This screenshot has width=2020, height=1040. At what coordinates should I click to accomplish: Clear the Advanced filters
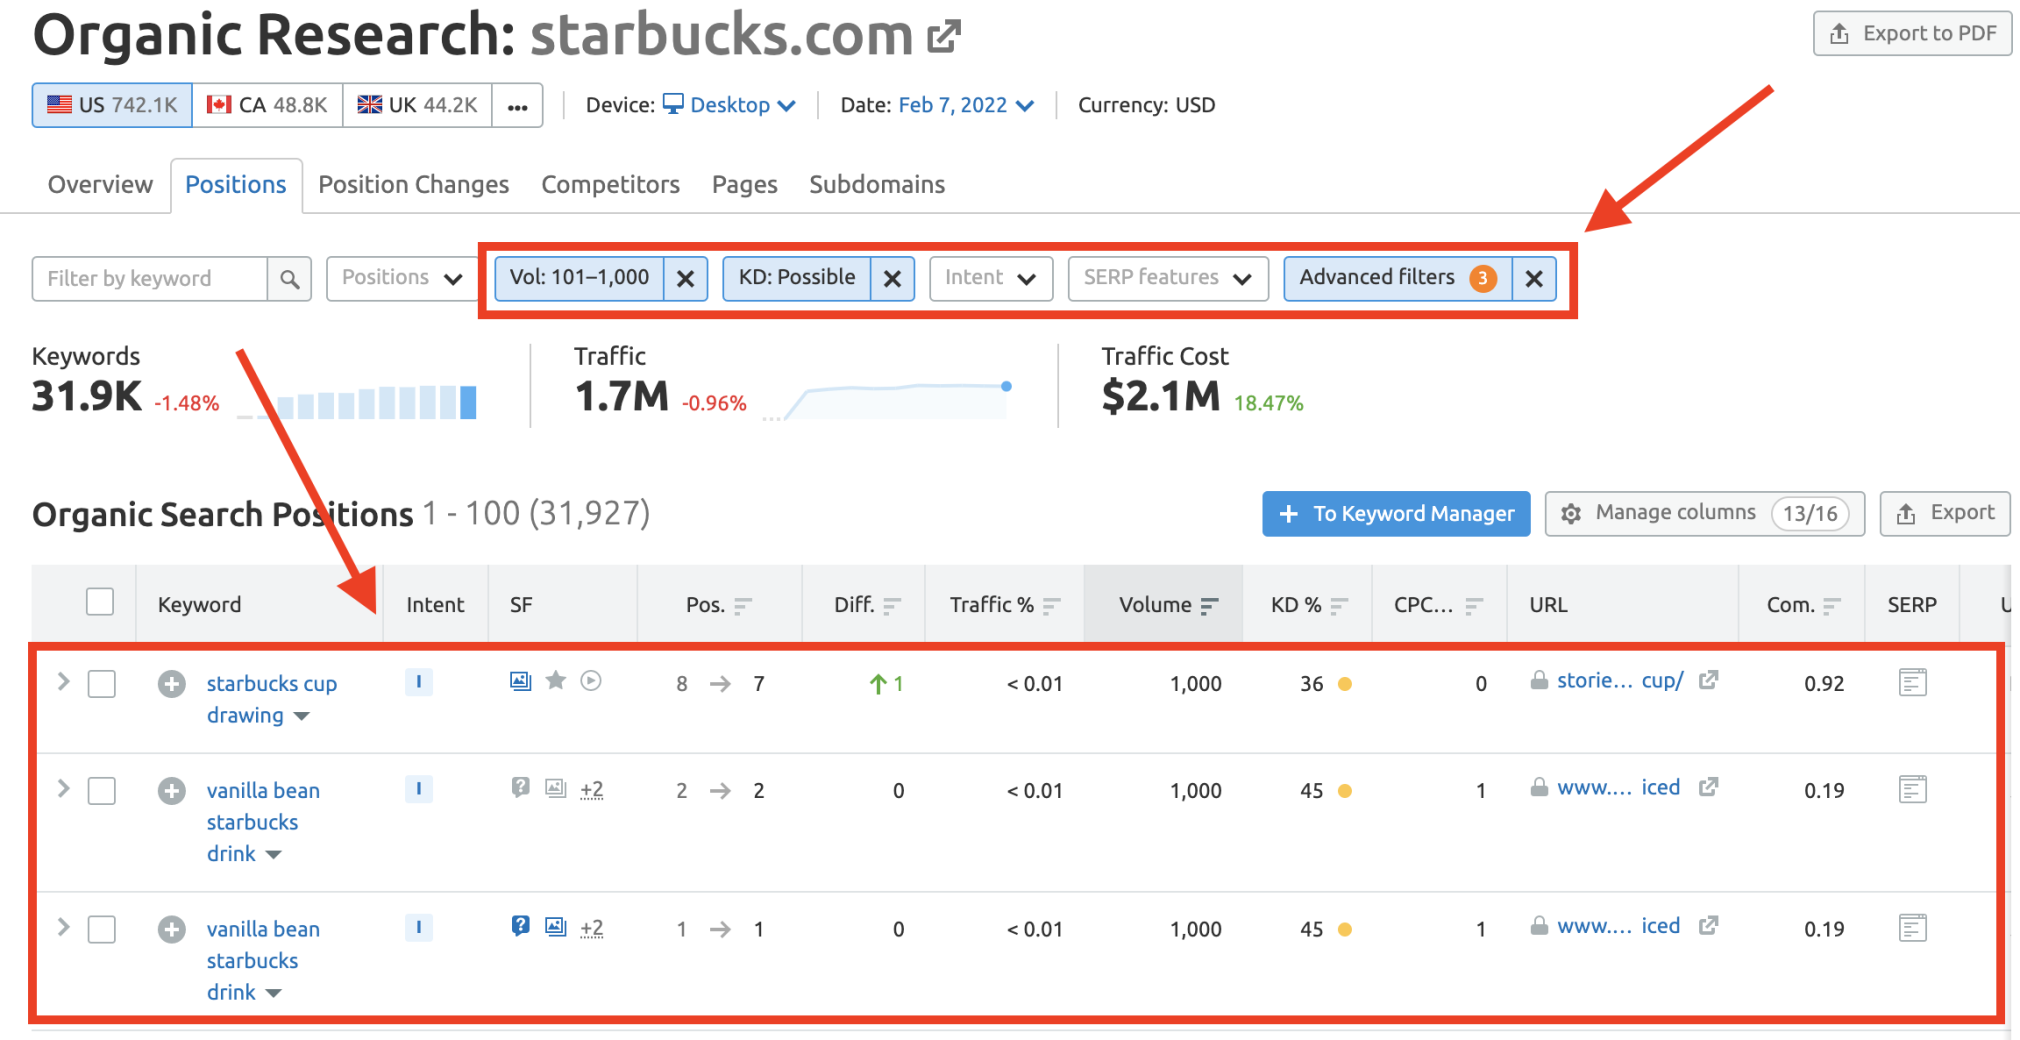(1534, 279)
